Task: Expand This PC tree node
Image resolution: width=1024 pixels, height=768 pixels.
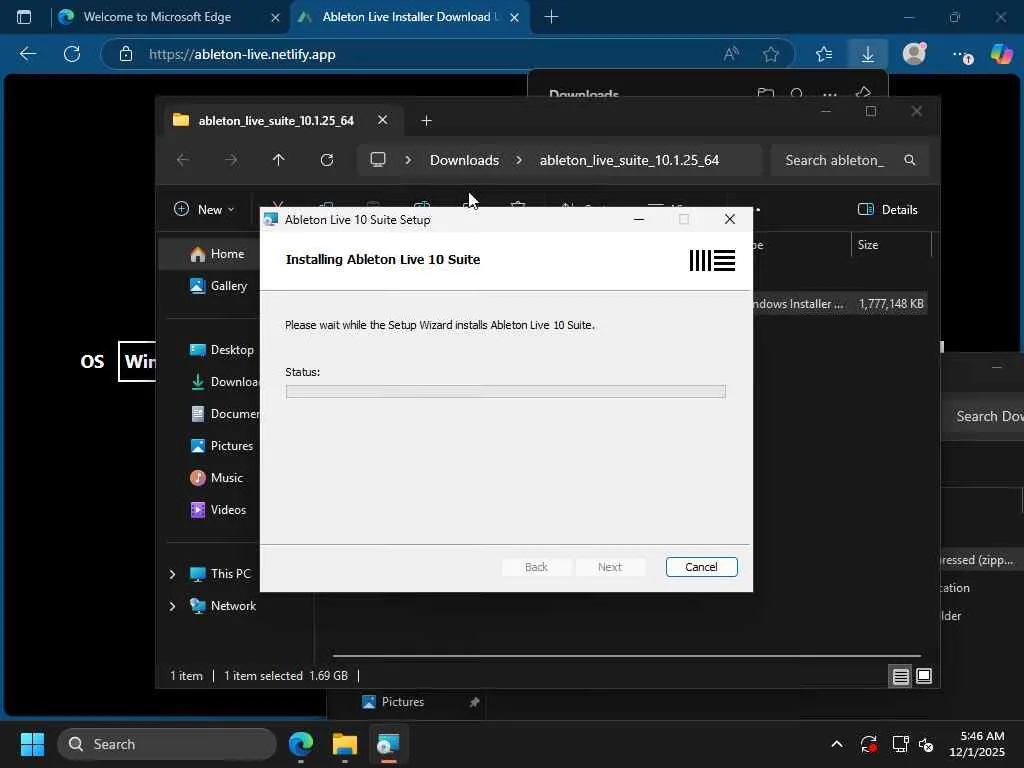Action: coord(172,574)
